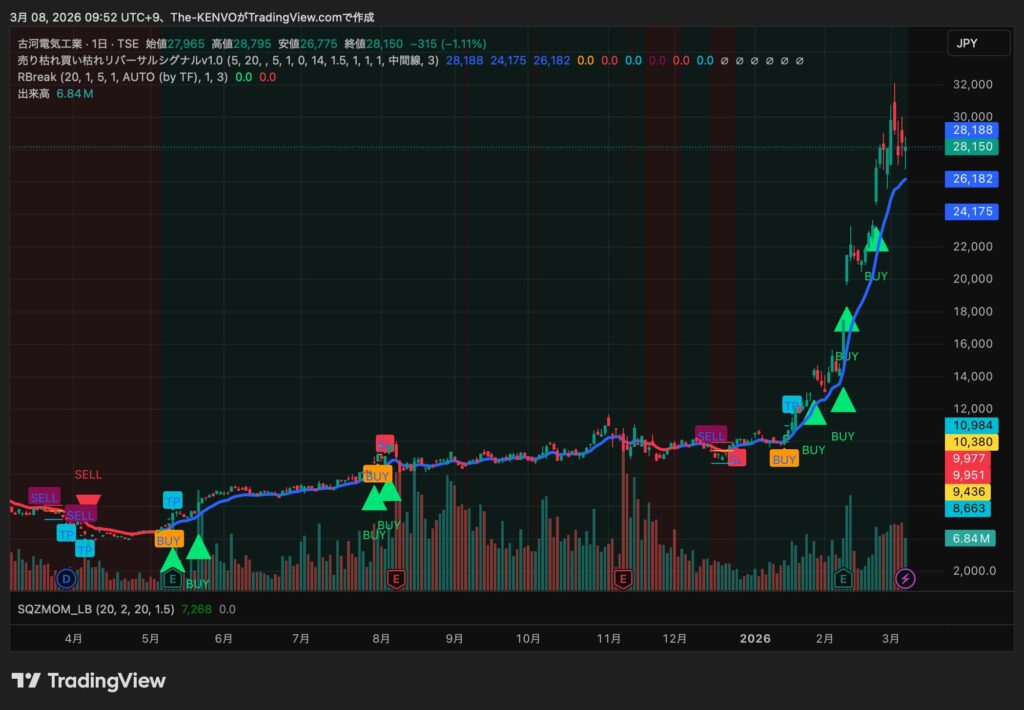Click the red earnings E marker in August
This screenshot has height=710, width=1024.
(x=397, y=578)
